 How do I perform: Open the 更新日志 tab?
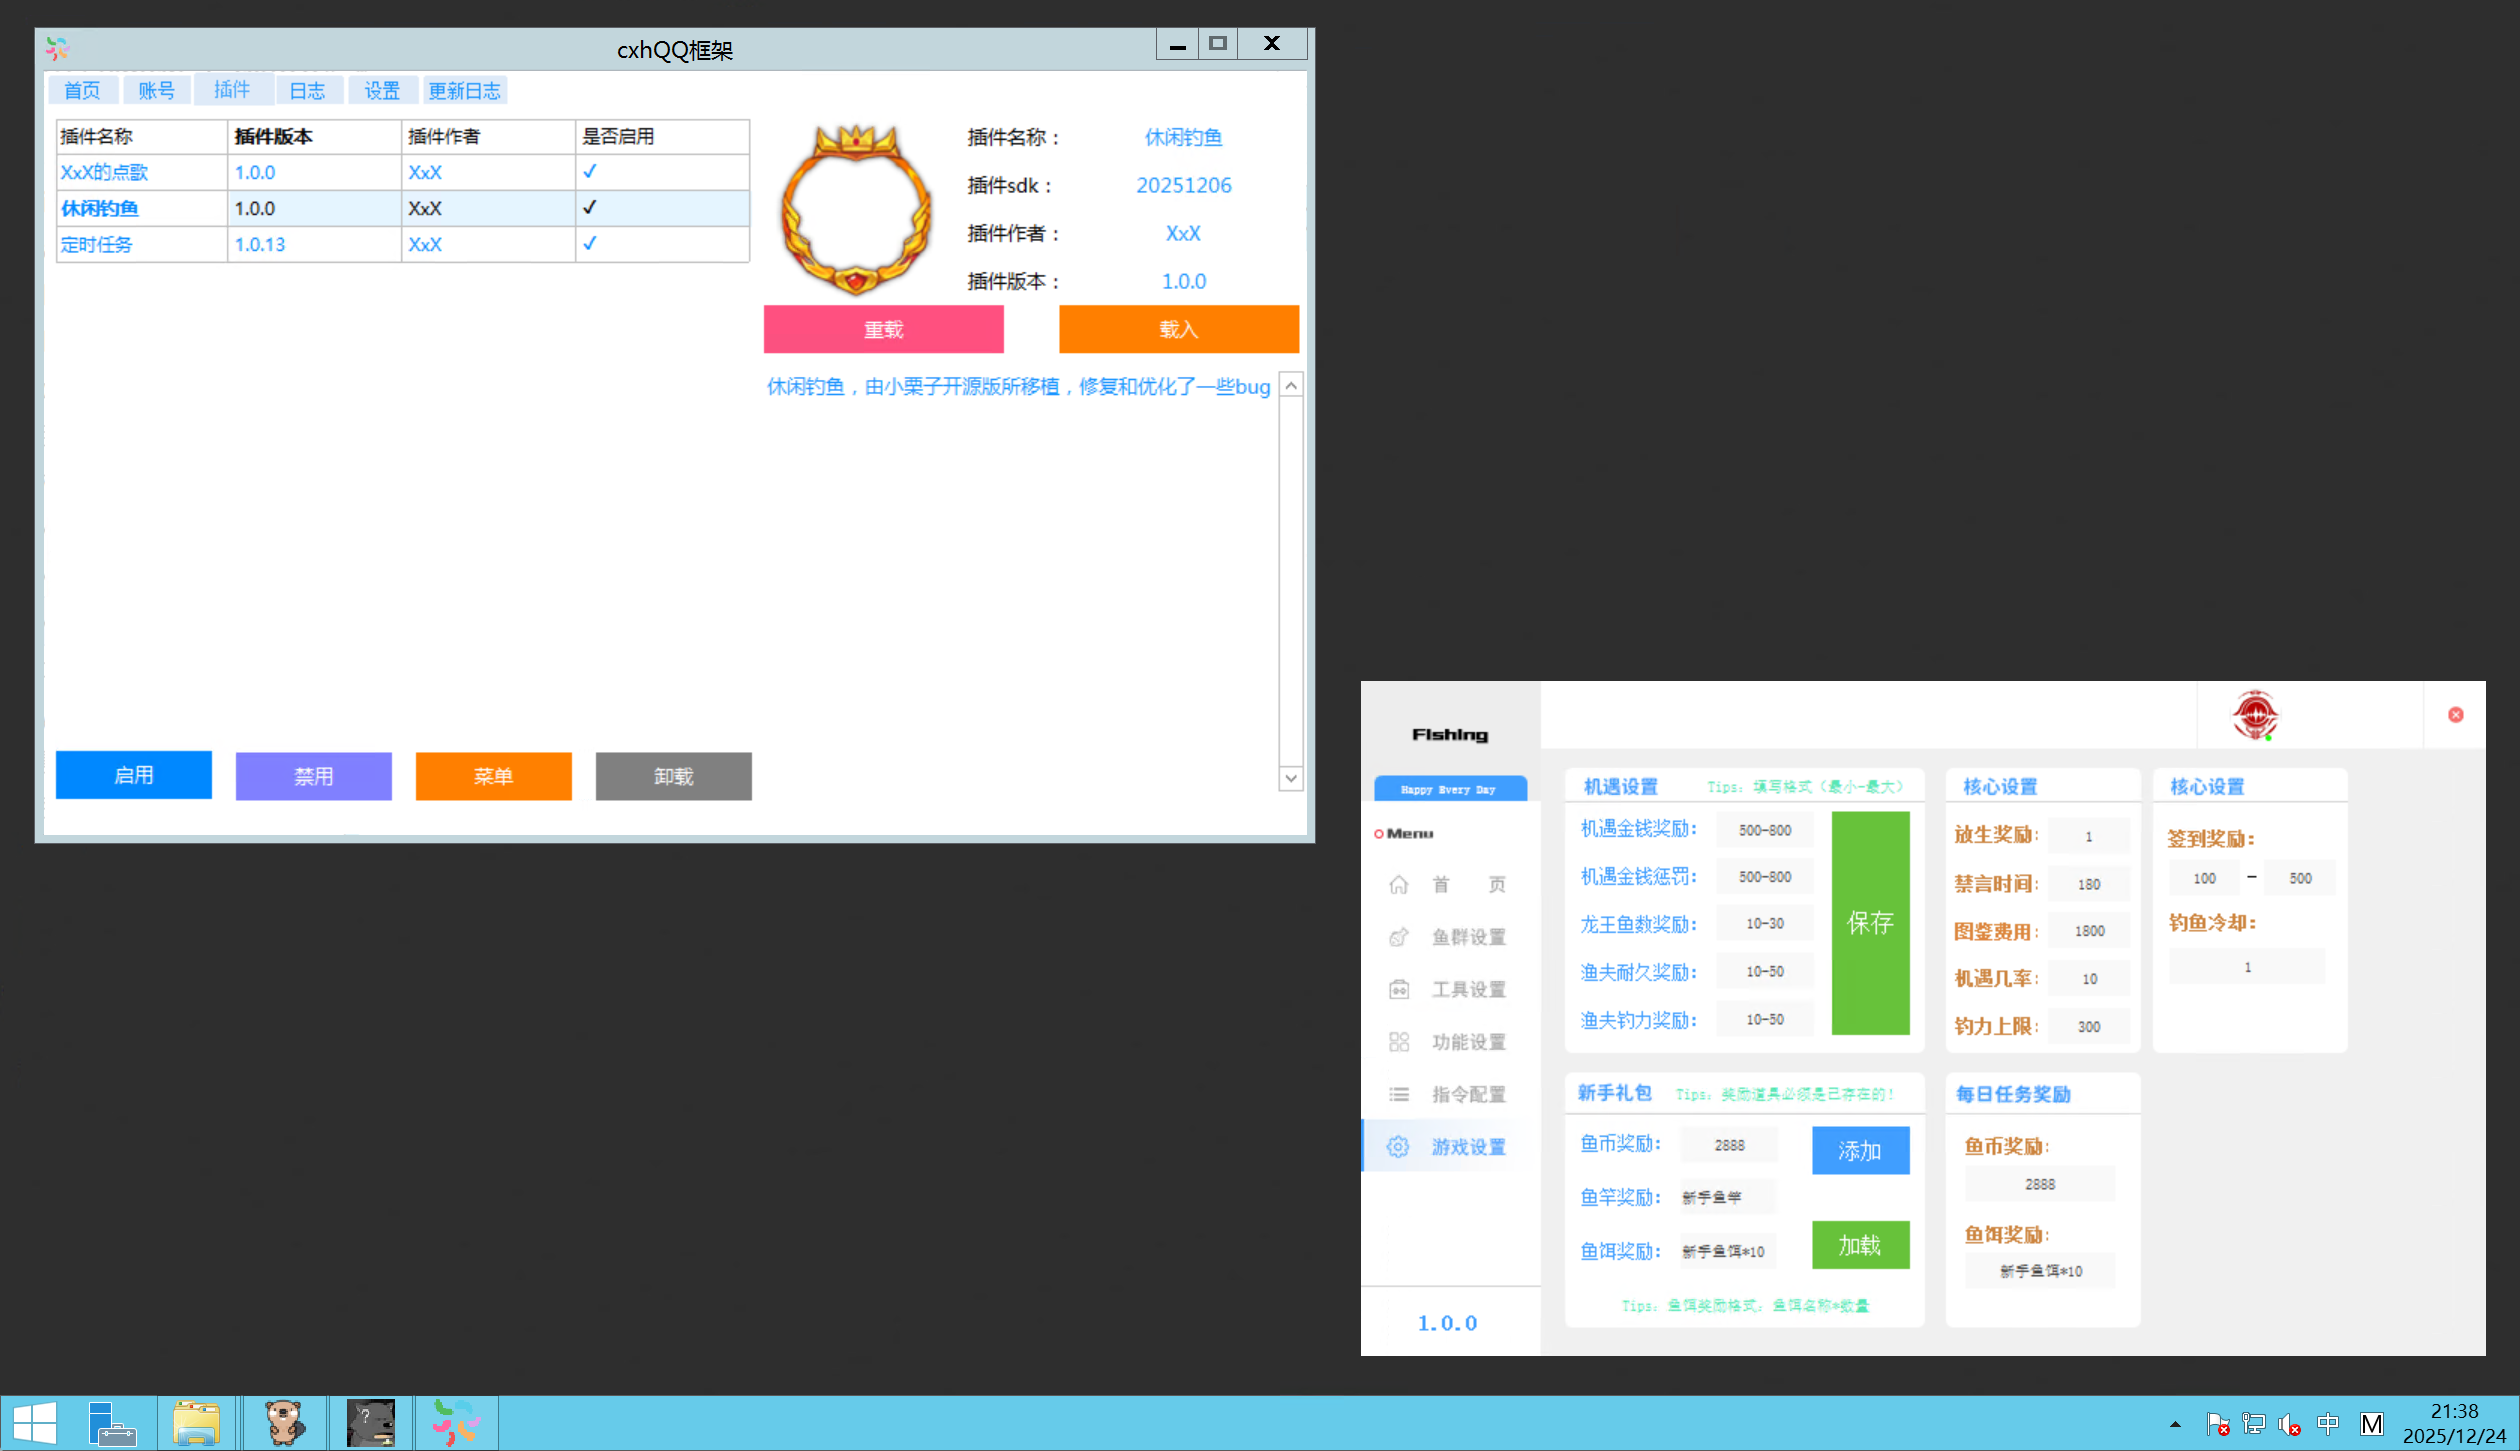point(464,91)
